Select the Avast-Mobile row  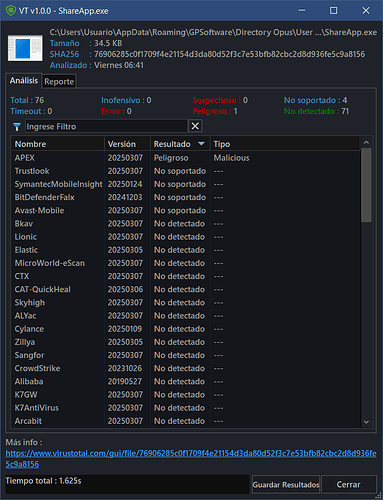pos(186,211)
